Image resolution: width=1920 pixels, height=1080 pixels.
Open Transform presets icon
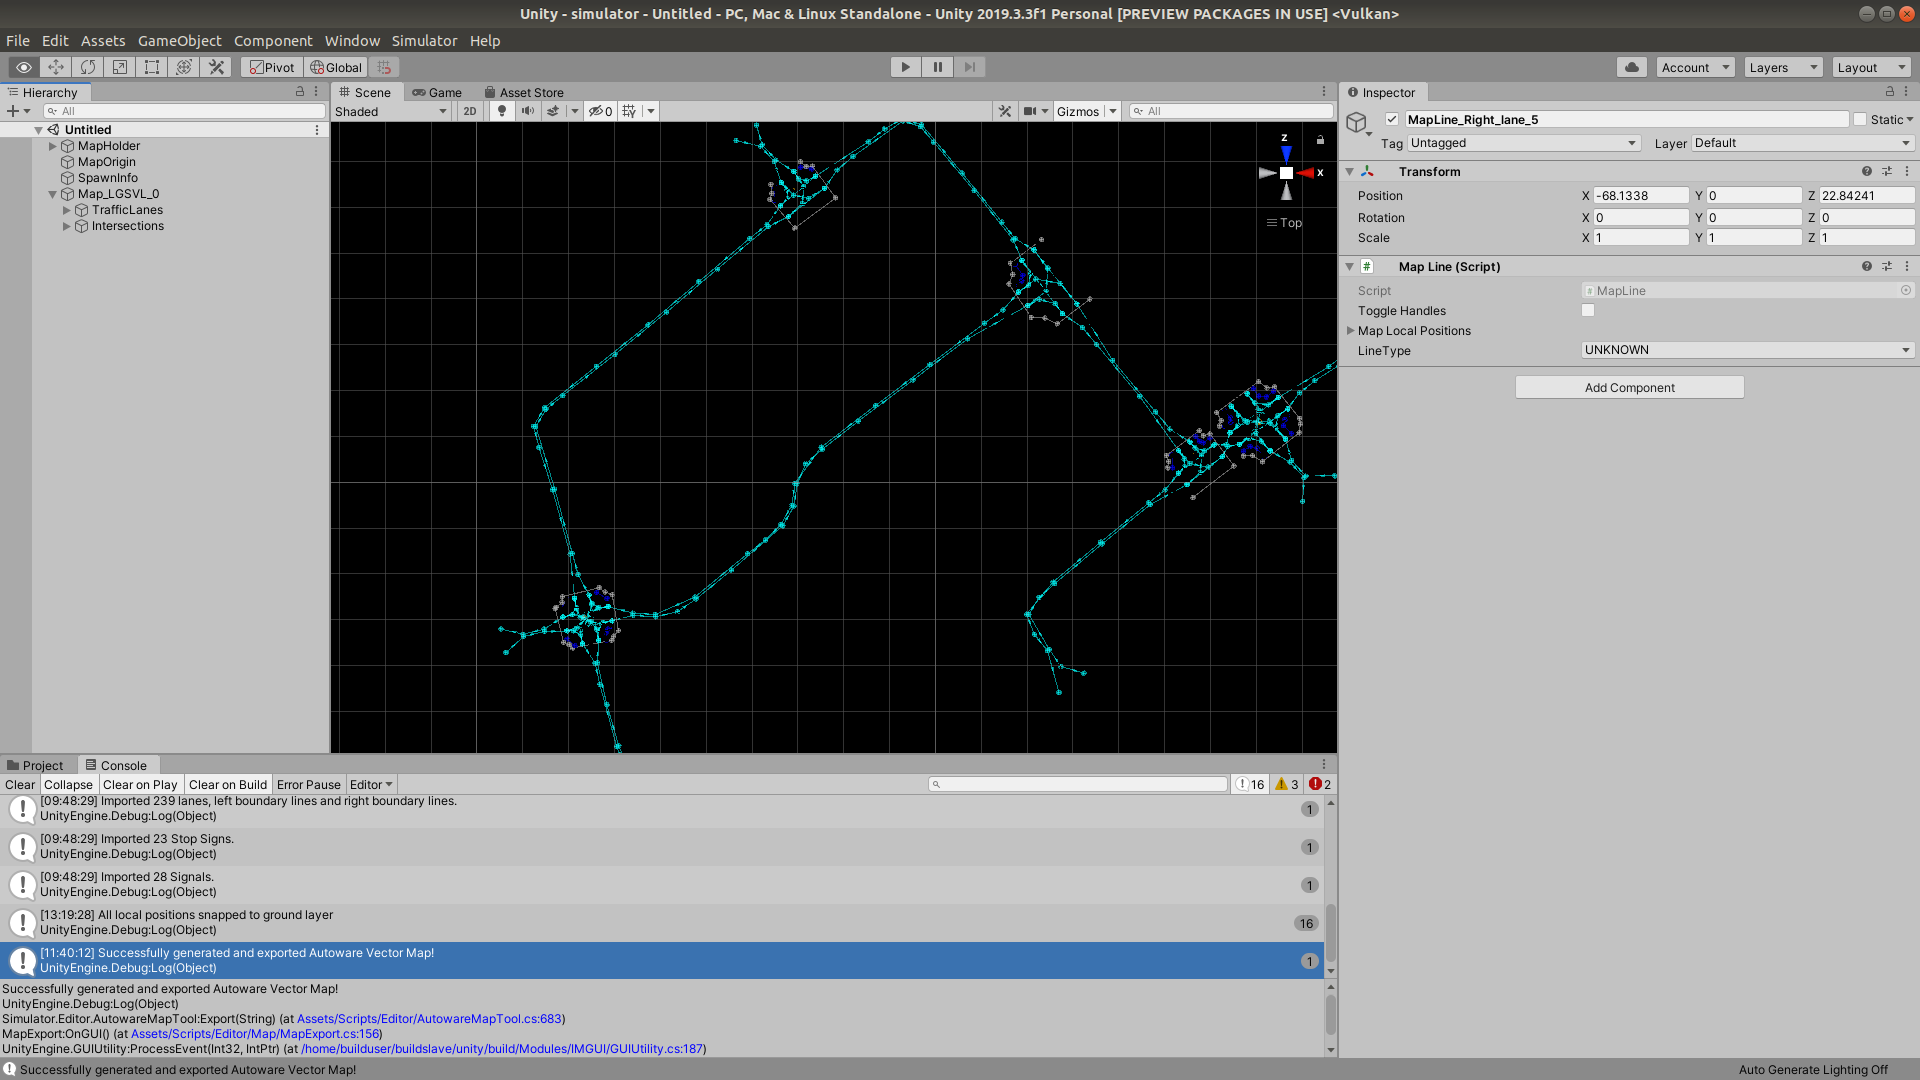(1887, 171)
